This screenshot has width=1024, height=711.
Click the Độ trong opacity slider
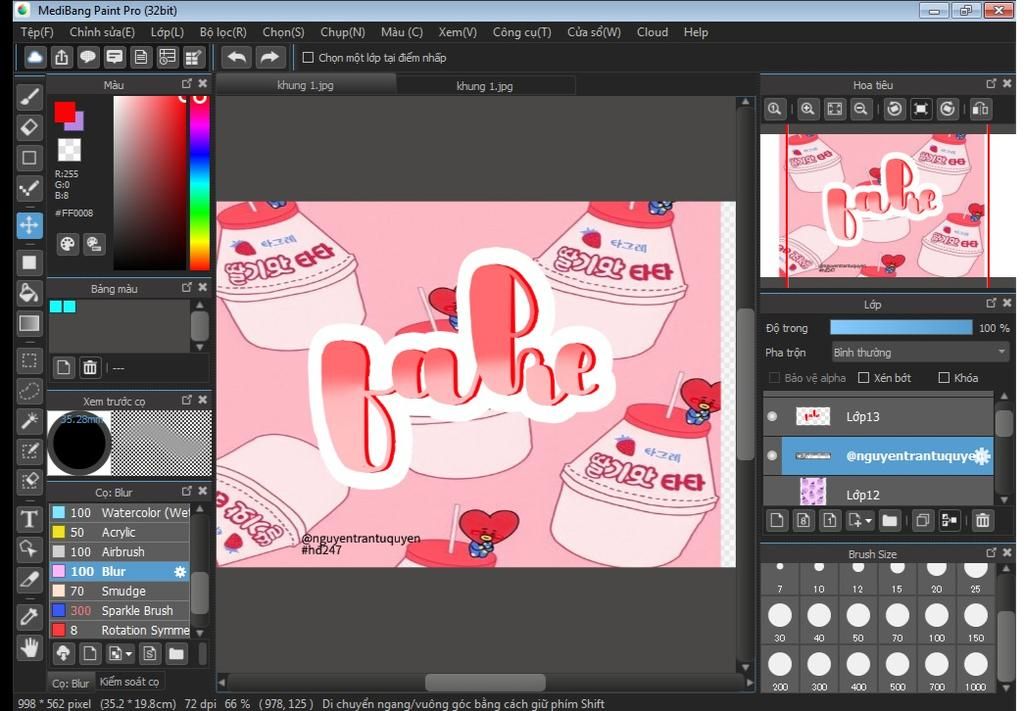pyautogui.click(x=901, y=328)
